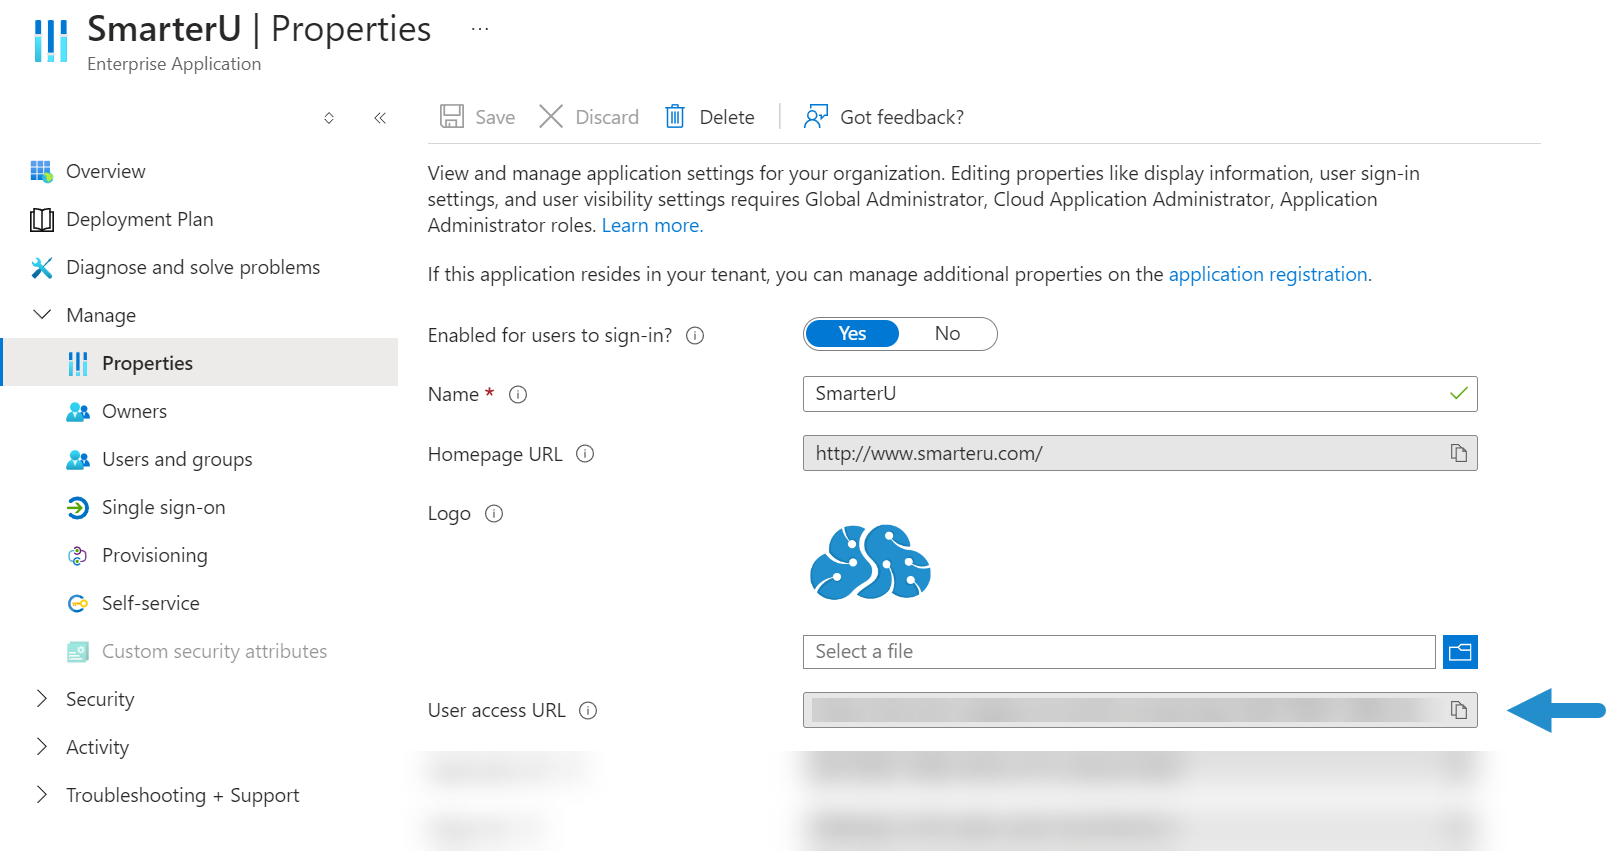Screen dimensions: 1624x851
Task: Click the Users and groups icon
Action: click(x=78, y=459)
